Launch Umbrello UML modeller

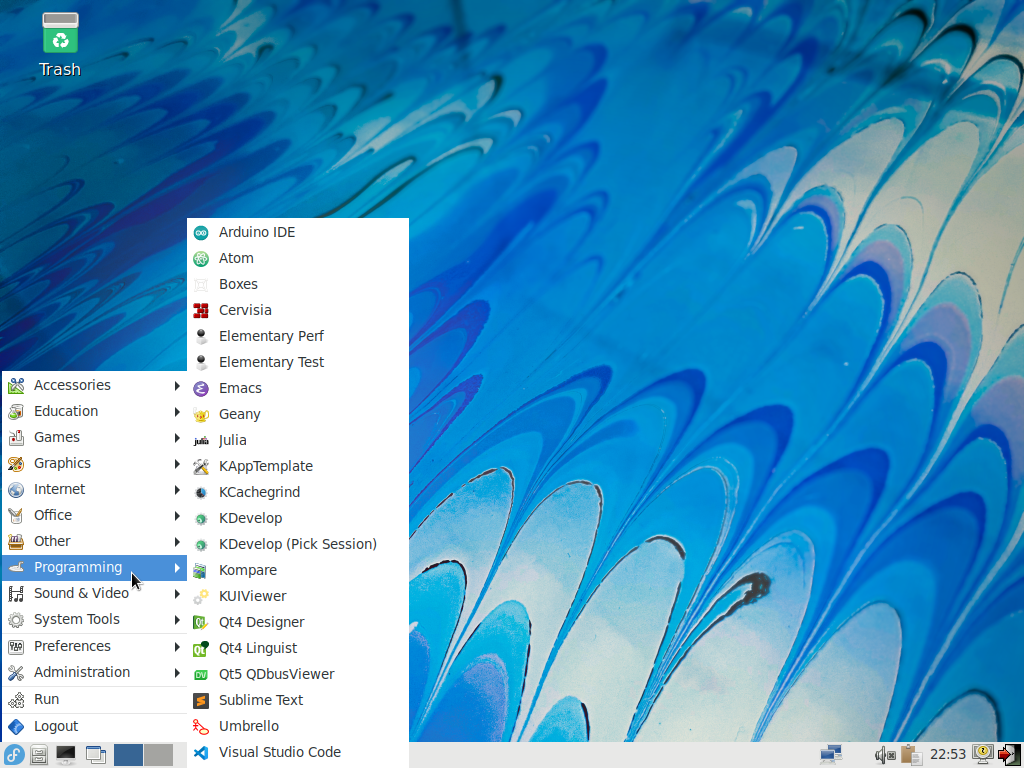tap(298, 726)
